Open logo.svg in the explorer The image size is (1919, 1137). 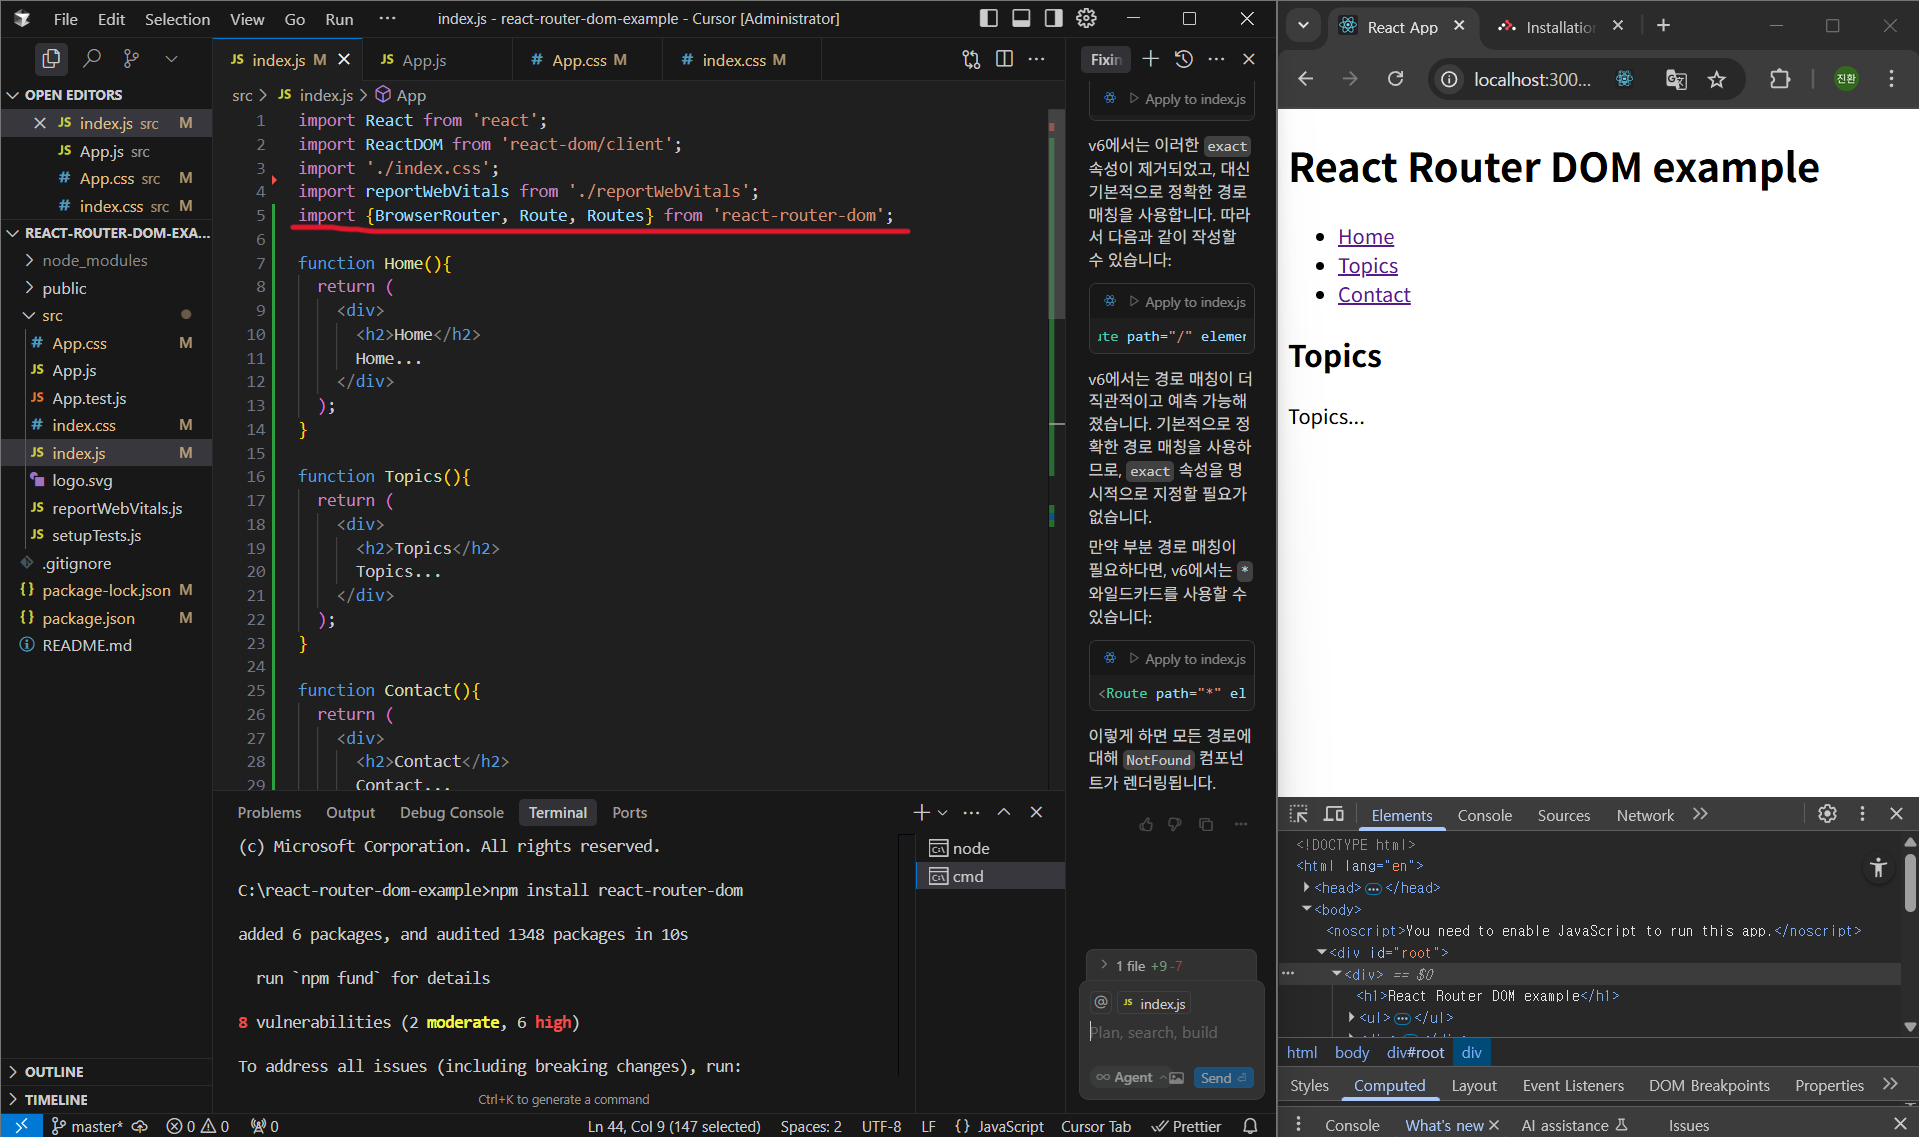106,481
